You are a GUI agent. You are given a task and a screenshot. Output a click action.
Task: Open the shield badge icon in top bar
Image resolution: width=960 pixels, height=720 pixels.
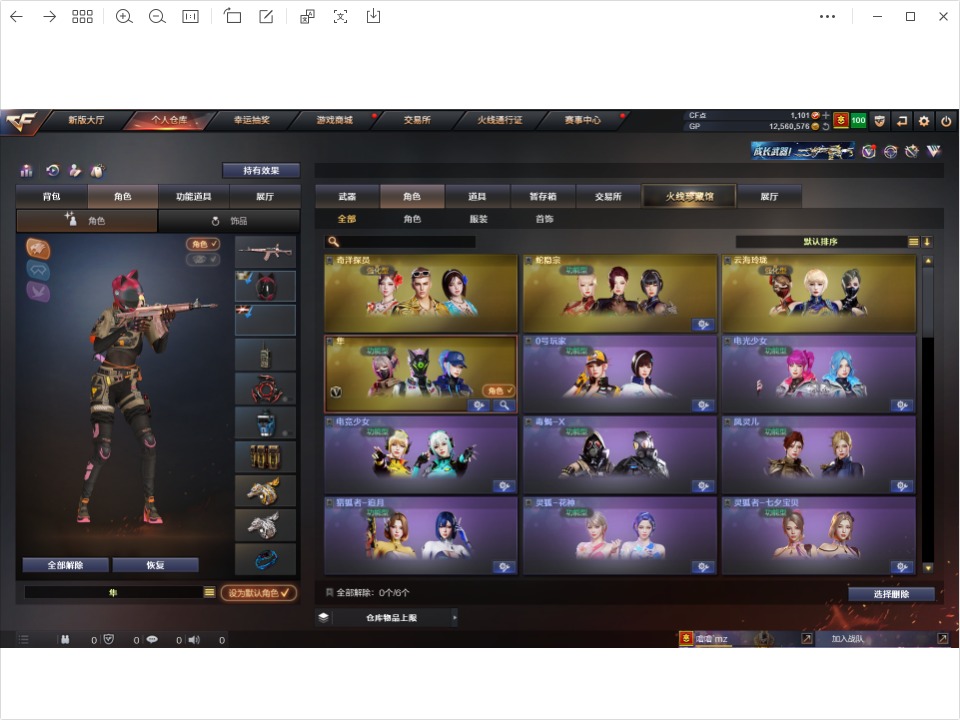pyautogui.click(x=880, y=121)
